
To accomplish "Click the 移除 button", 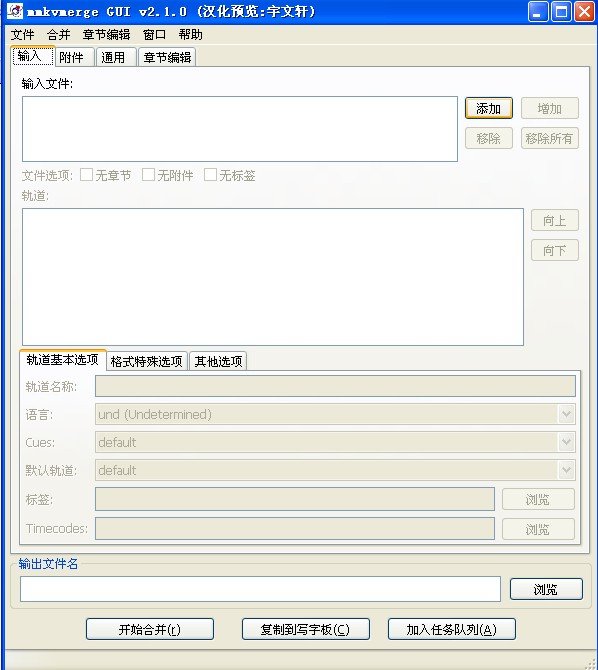I will 489,138.
